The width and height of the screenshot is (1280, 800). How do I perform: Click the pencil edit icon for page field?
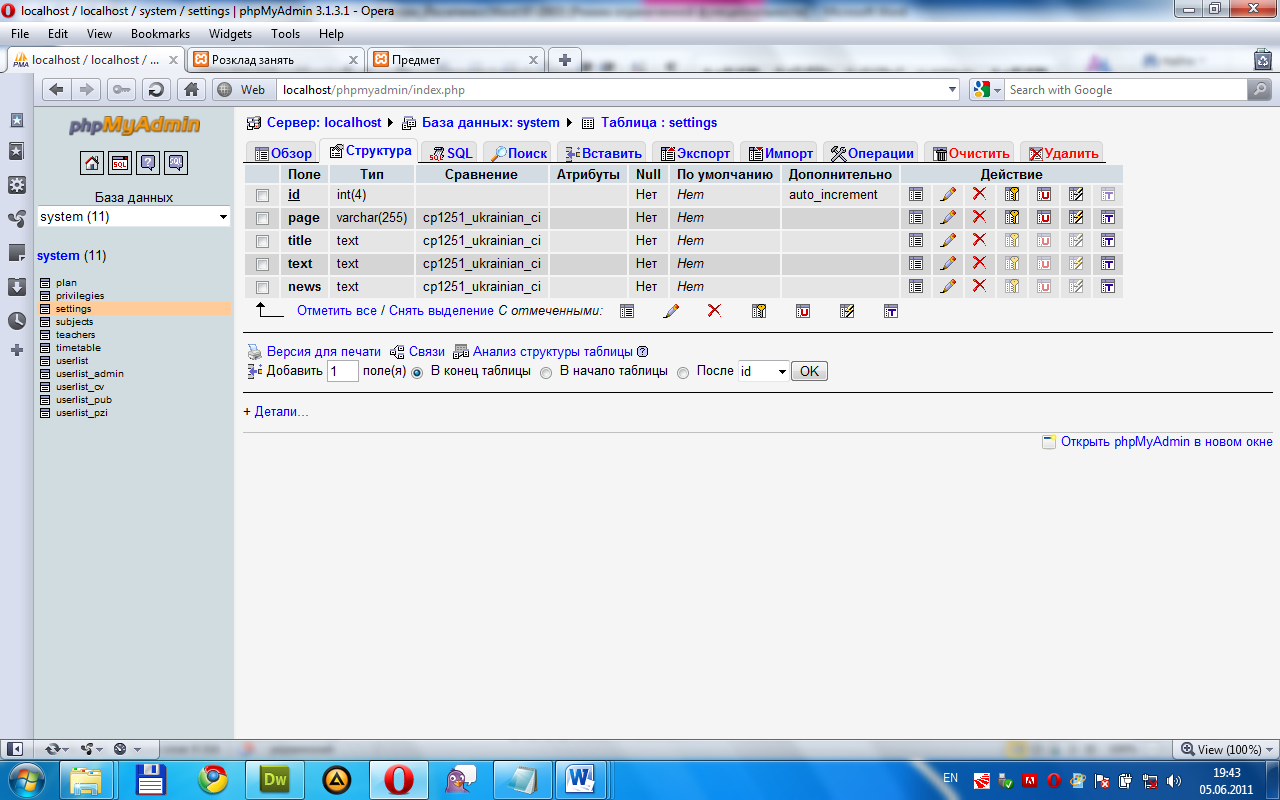click(x=948, y=218)
